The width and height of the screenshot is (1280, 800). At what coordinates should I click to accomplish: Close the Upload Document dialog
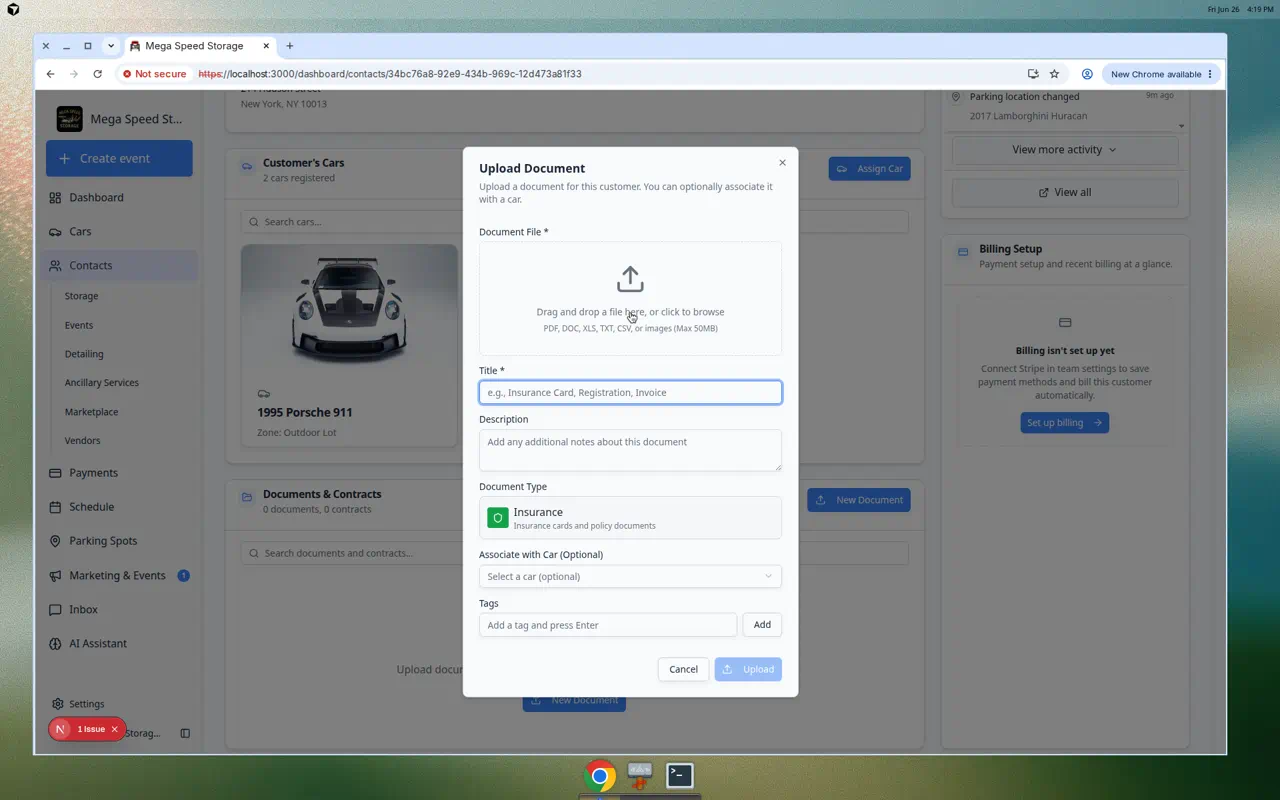782,162
